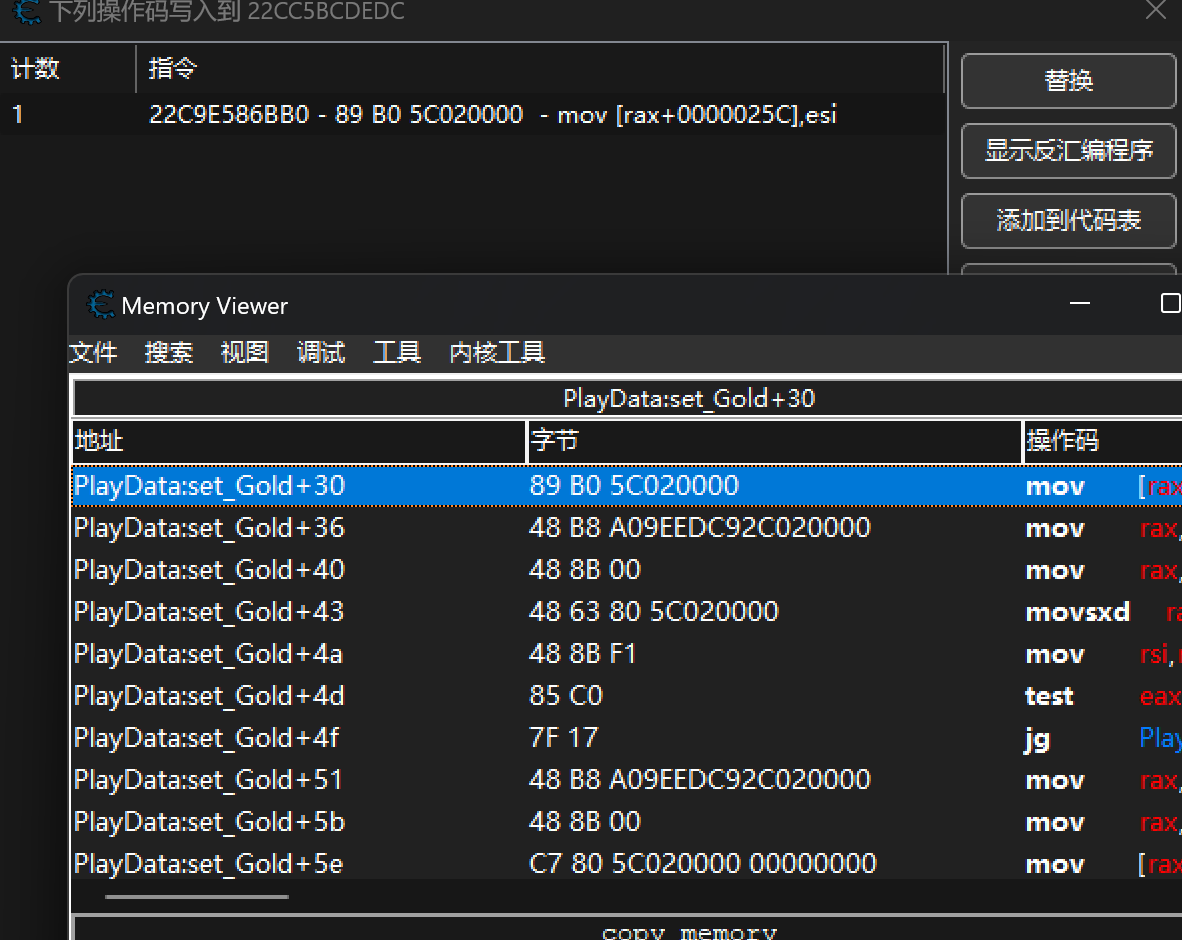The width and height of the screenshot is (1182, 940).
Task: Open the 文件 menu in Memory Viewer
Action: coord(93,352)
